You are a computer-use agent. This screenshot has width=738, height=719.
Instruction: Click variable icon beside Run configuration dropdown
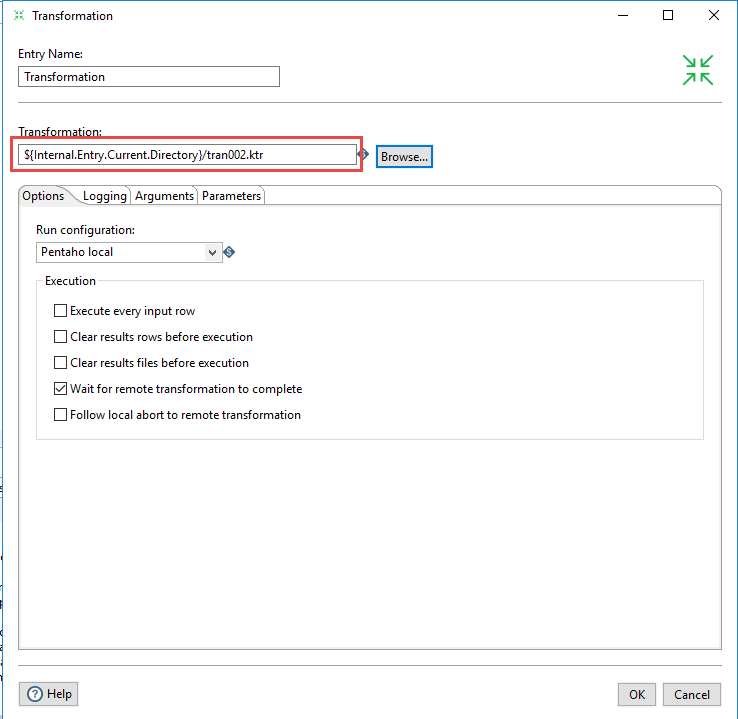click(x=229, y=252)
